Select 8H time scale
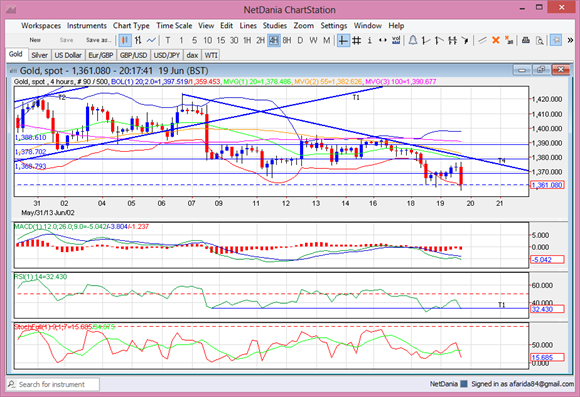The width and height of the screenshot is (580, 397). pos(287,40)
